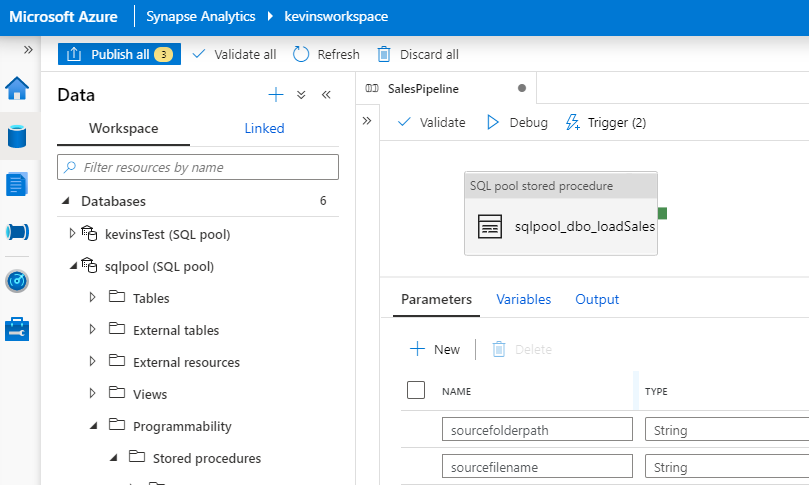Collapse Programmability folder
Viewport: 809px width, 485px height.
click(93, 426)
